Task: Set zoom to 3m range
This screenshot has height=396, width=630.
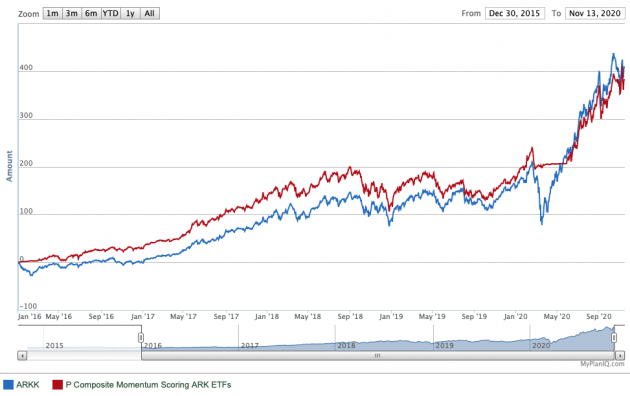Action: point(72,14)
